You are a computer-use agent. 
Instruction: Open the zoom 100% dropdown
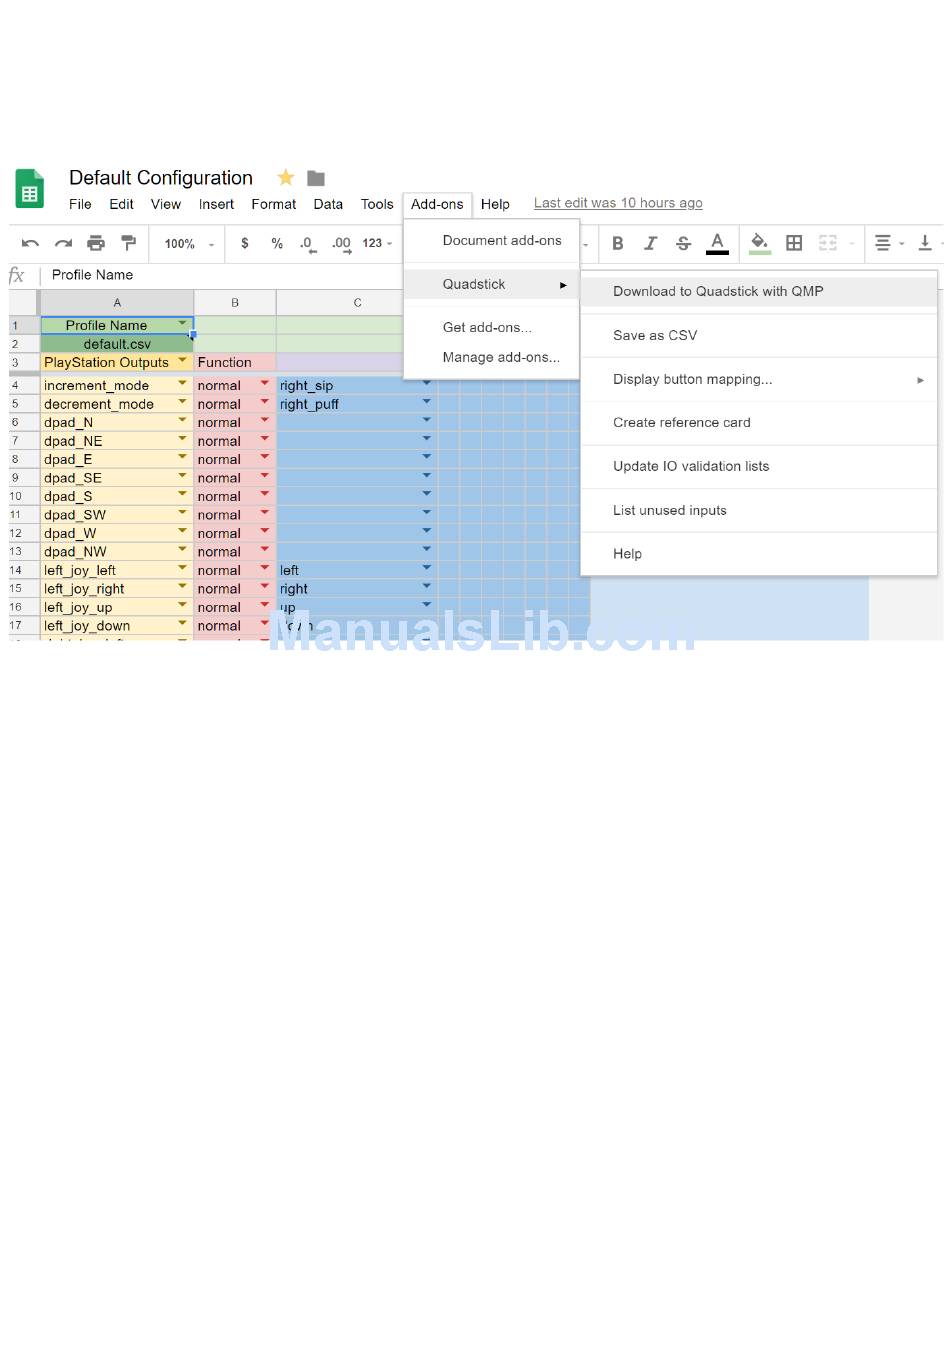(x=189, y=244)
